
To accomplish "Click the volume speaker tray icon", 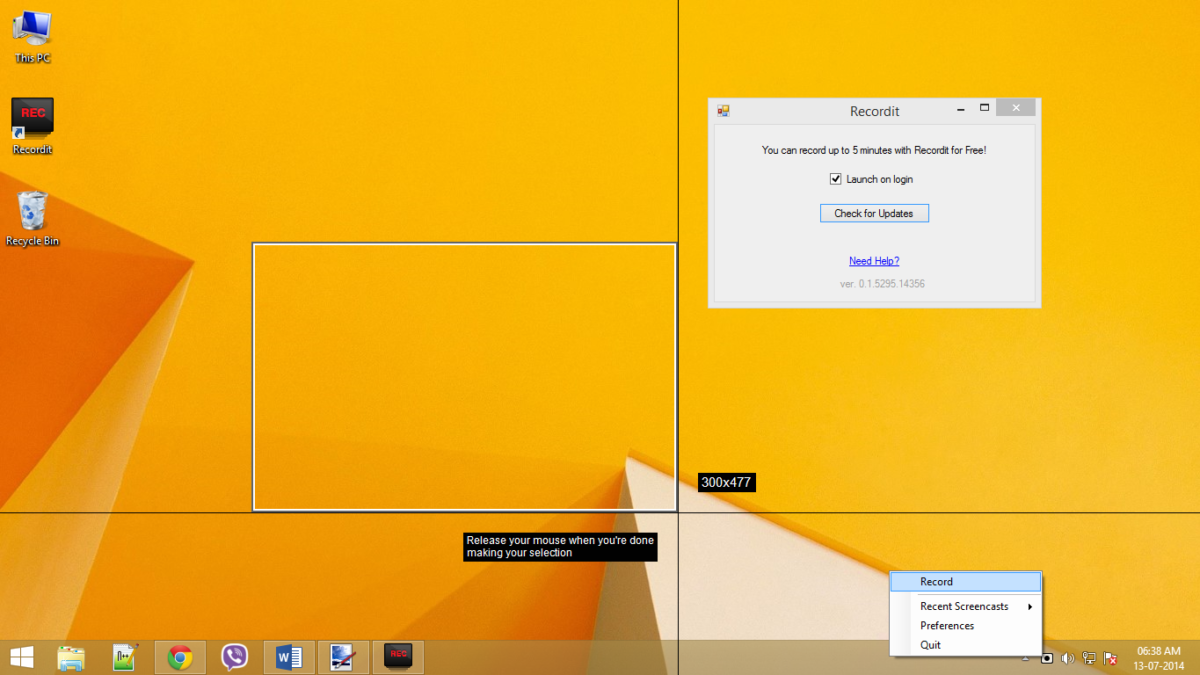I will 1067,658.
